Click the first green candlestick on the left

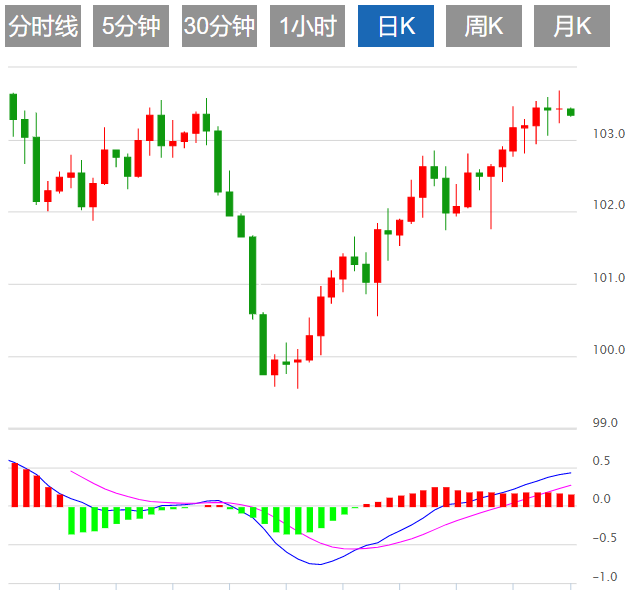click(13, 107)
